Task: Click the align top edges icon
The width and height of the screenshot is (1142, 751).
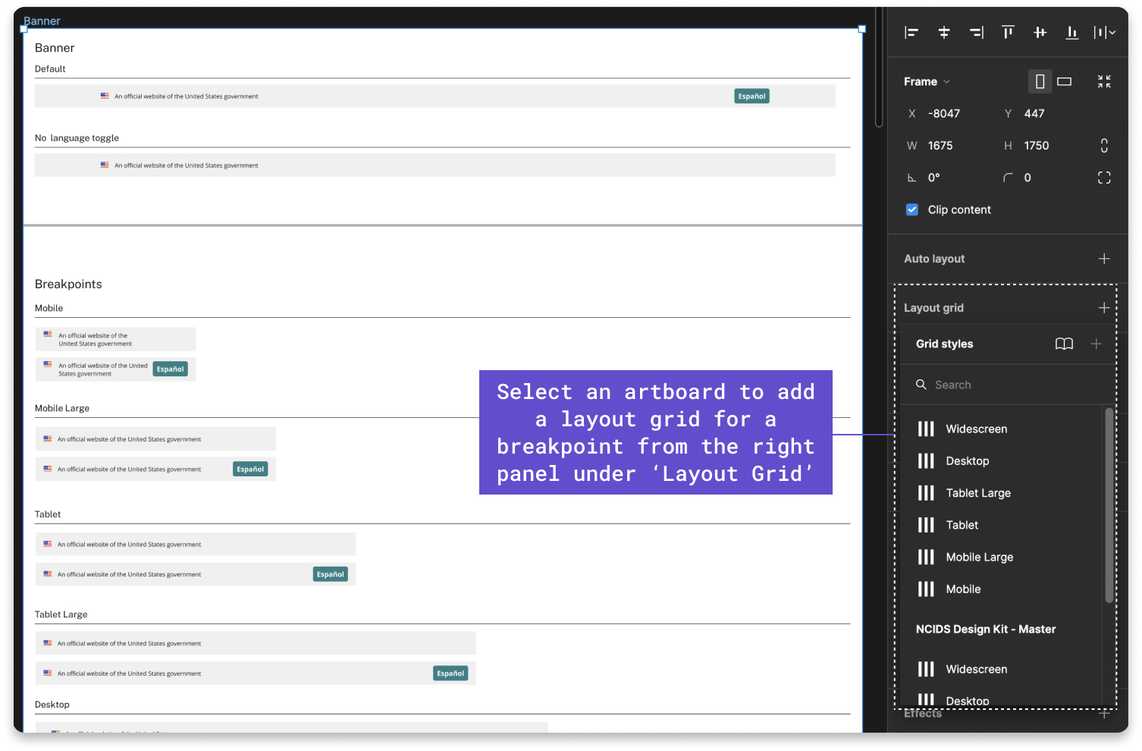Action: click(x=1008, y=31)
